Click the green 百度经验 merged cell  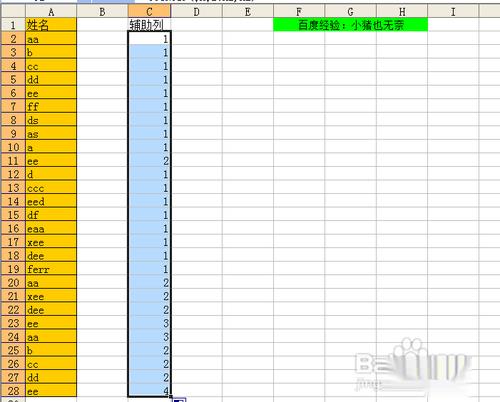tap(350, 25)
